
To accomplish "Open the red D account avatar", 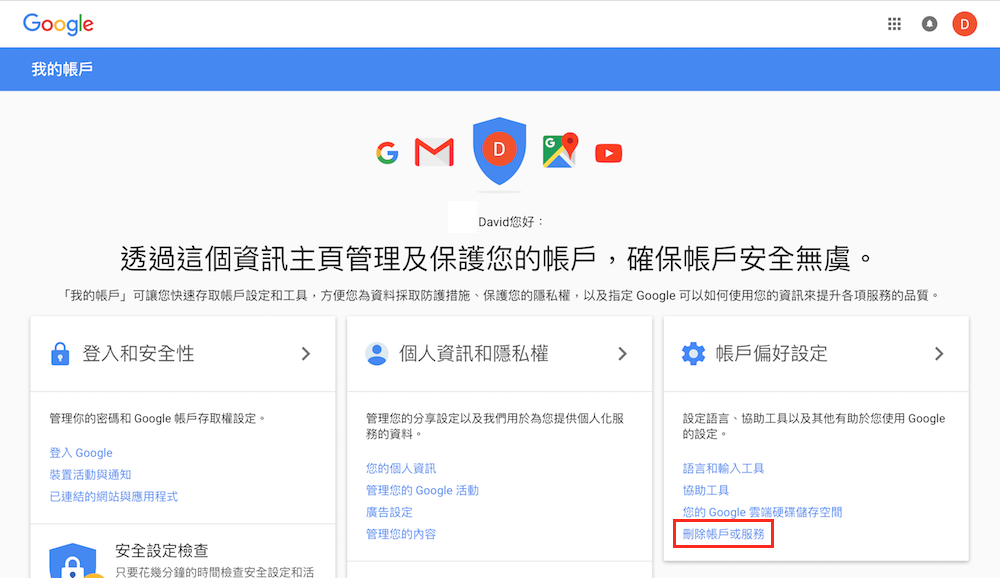I will (x=964, y=24).
